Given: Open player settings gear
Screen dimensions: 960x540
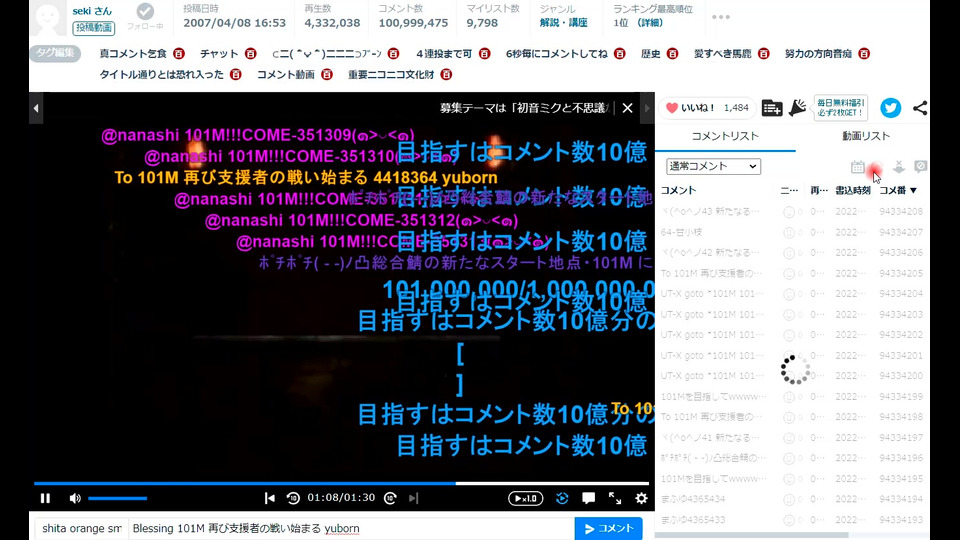Looking at the screenshot, I should point(641,498).
